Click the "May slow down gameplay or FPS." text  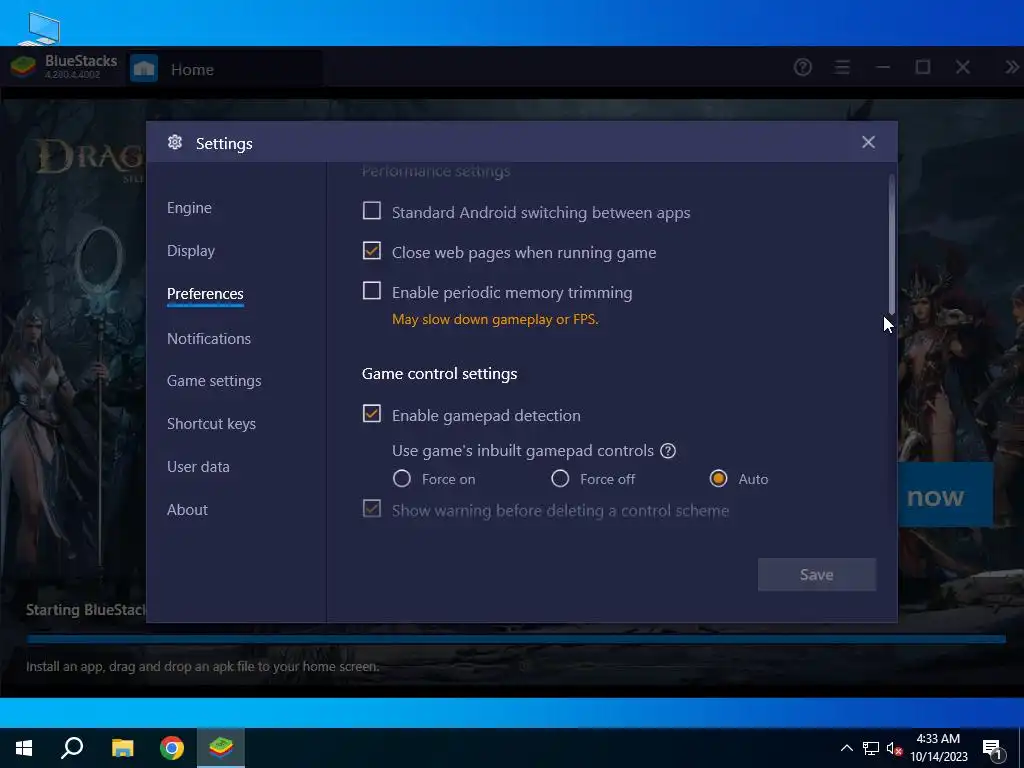point(495,319)
